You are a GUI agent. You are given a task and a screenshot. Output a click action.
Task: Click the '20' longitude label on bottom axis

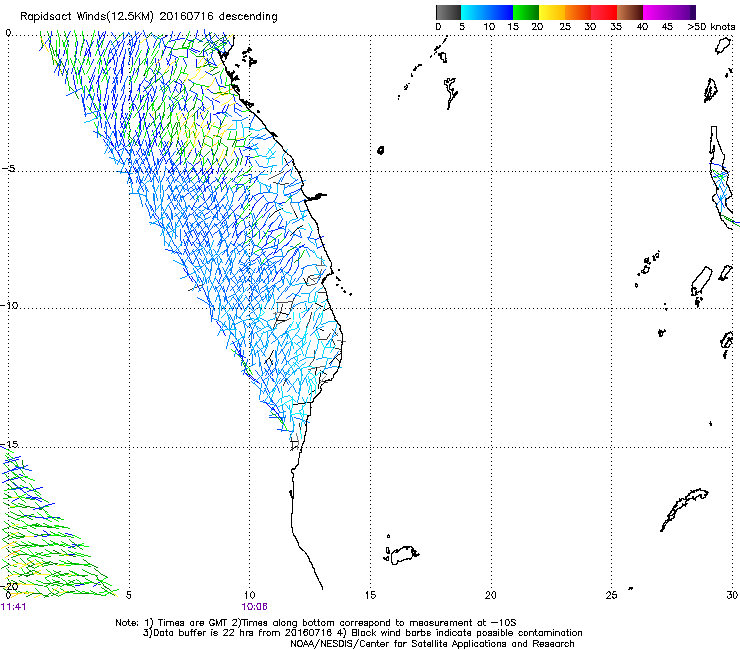pos(491,595)
